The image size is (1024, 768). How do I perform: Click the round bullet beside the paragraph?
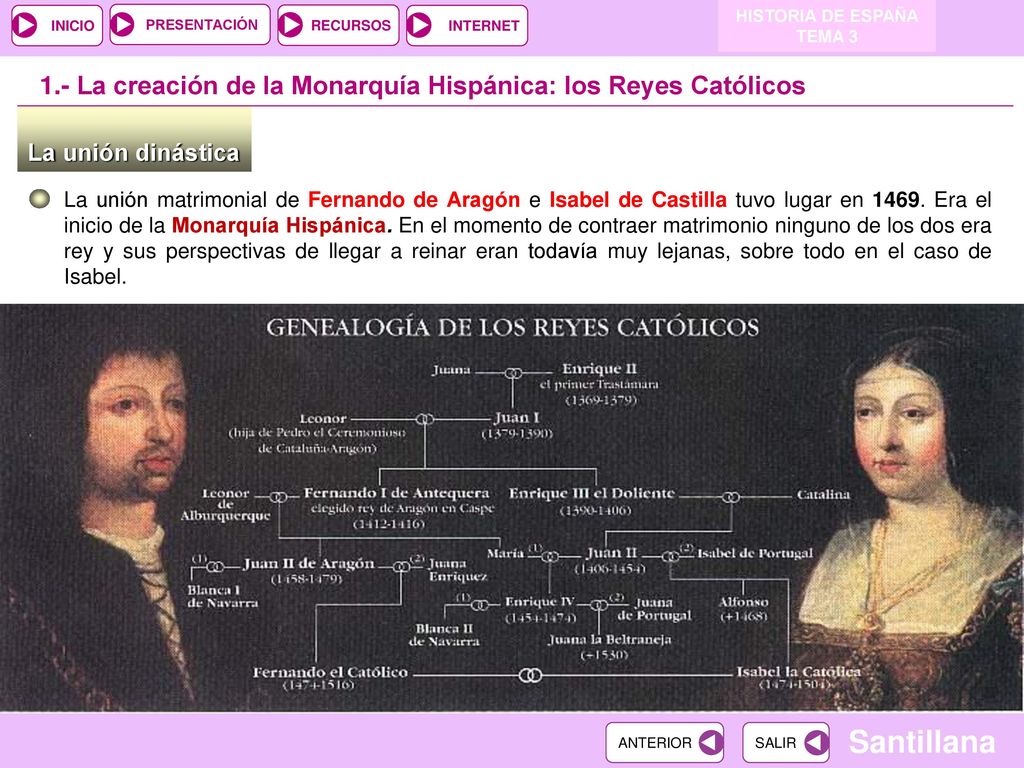[x=40, y=199]
